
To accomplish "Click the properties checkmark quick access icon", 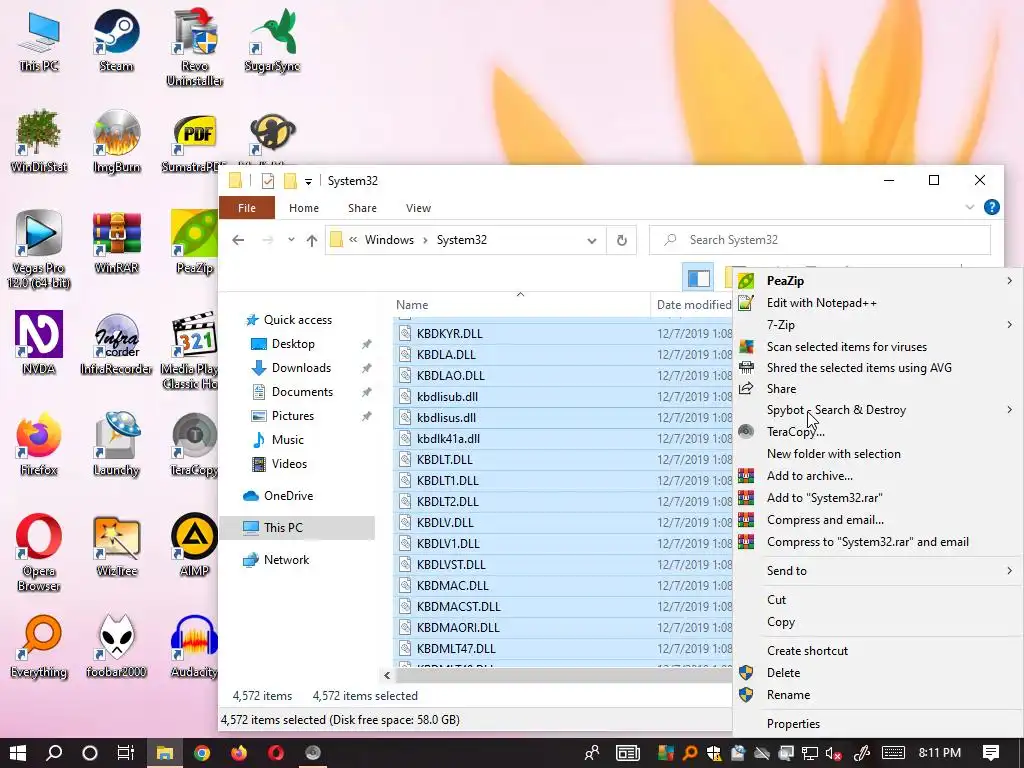I will (x=267, y=181).
